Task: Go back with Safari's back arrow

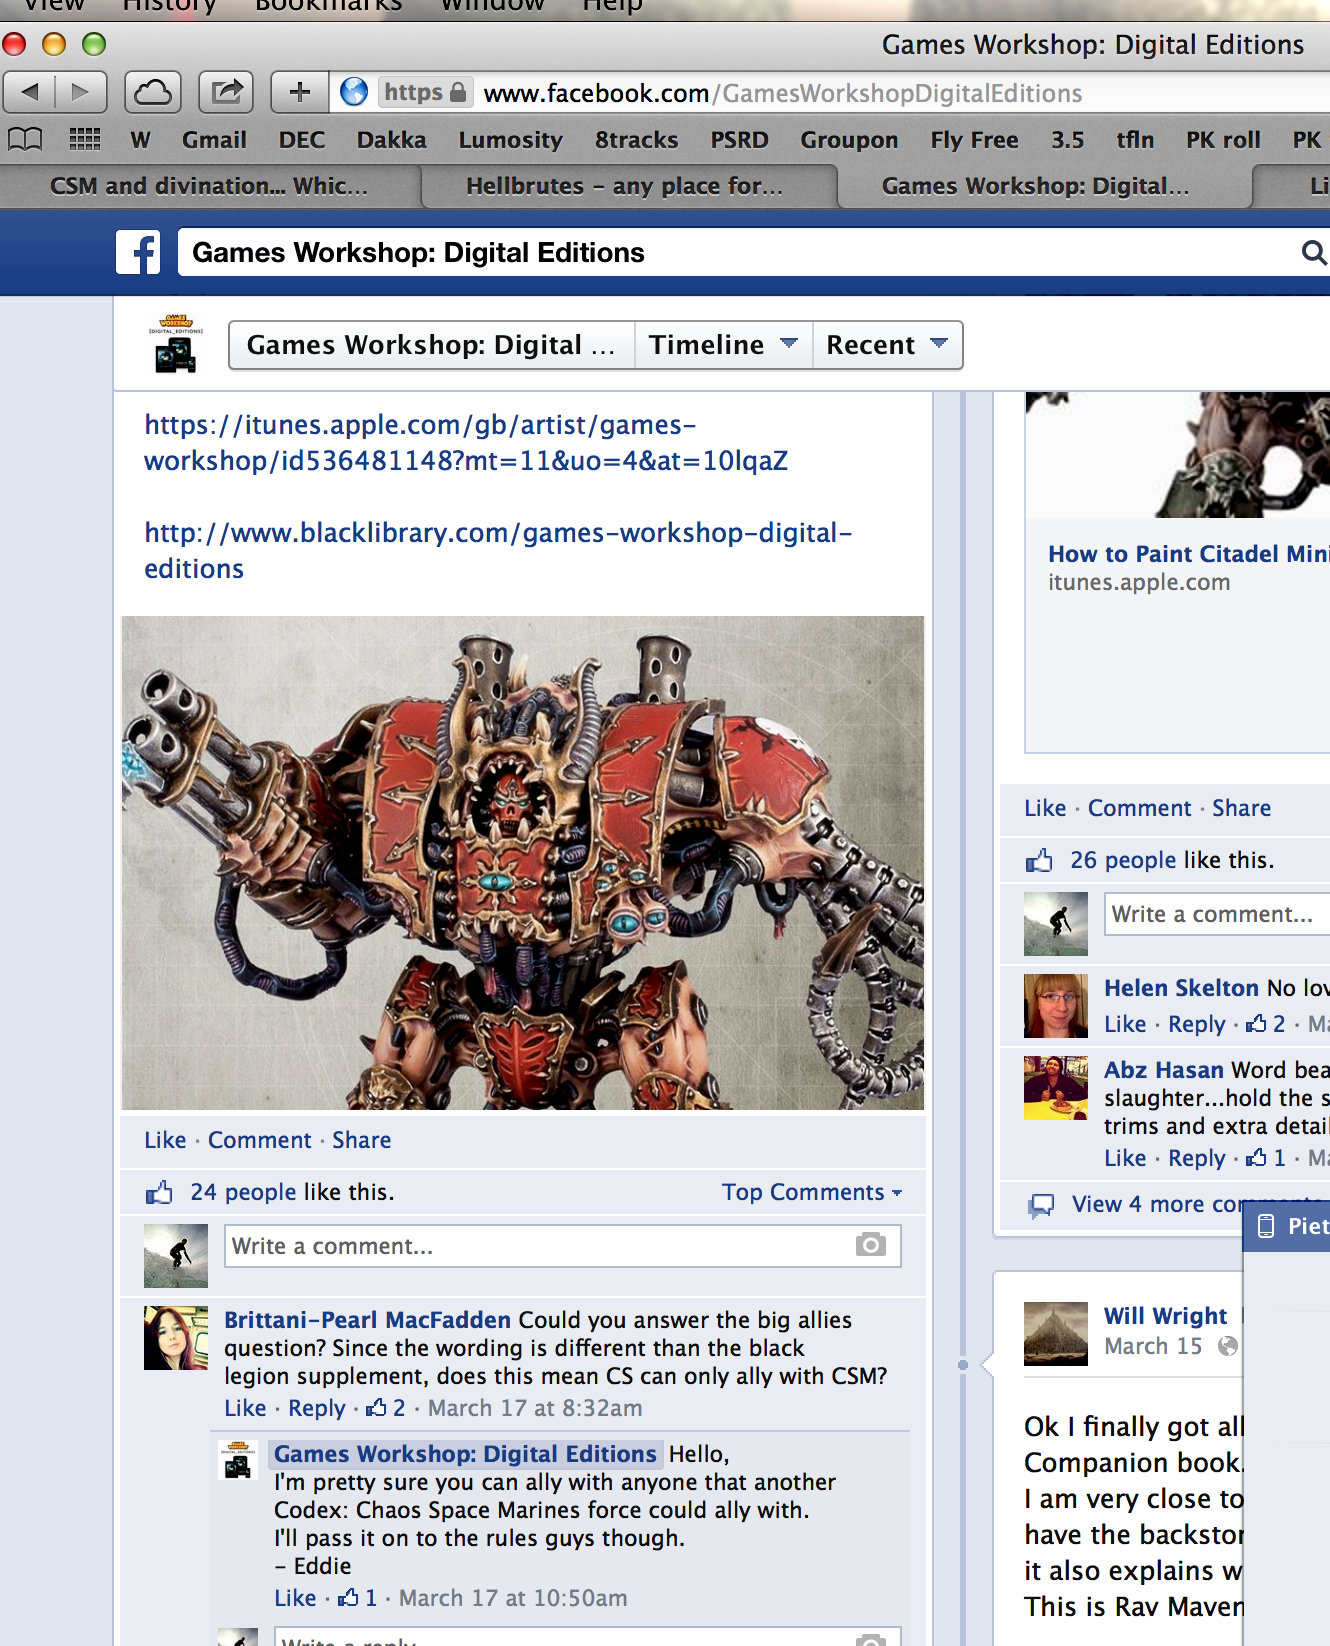Action: click(30, 92)
